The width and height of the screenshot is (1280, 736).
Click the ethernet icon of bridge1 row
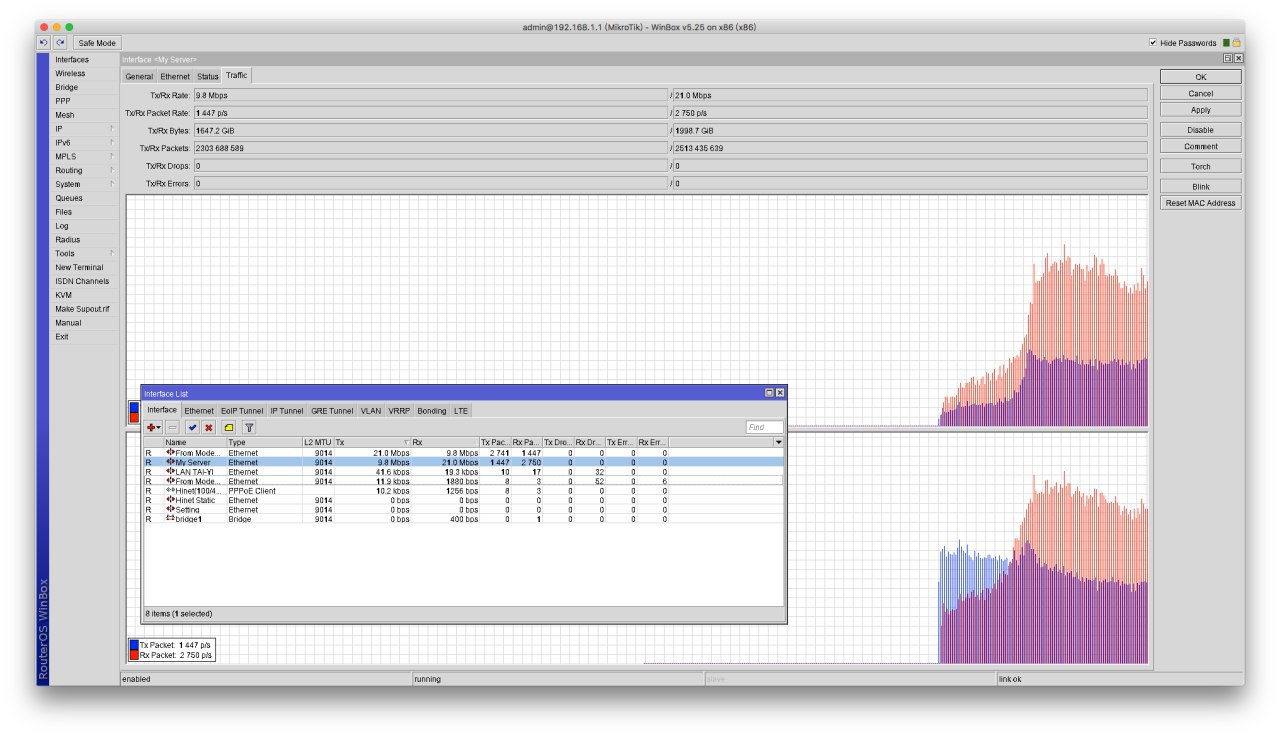click(x=170, y=519)
